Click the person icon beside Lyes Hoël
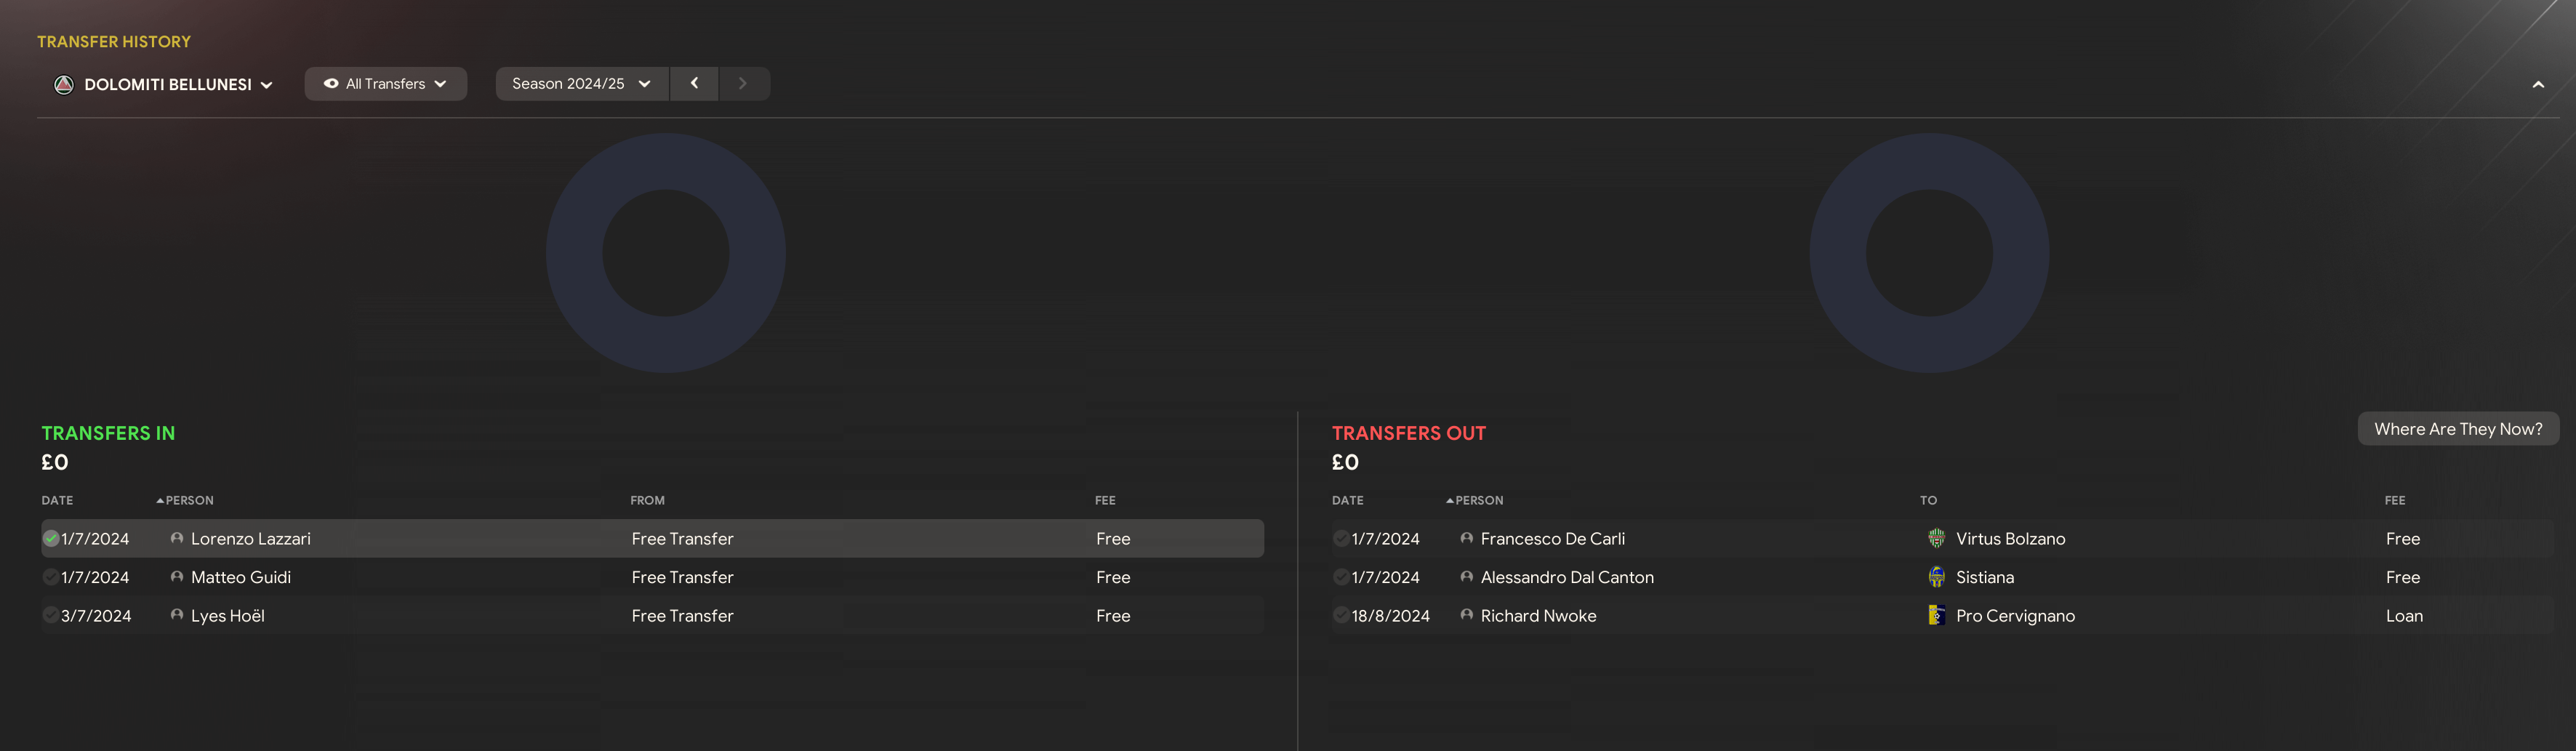 [x=177, y=616]
